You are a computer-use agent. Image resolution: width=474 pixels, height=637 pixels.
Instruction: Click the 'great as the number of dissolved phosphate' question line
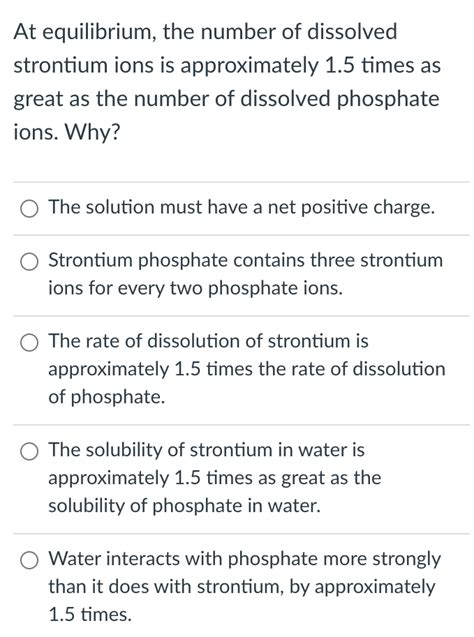(226, 99)
